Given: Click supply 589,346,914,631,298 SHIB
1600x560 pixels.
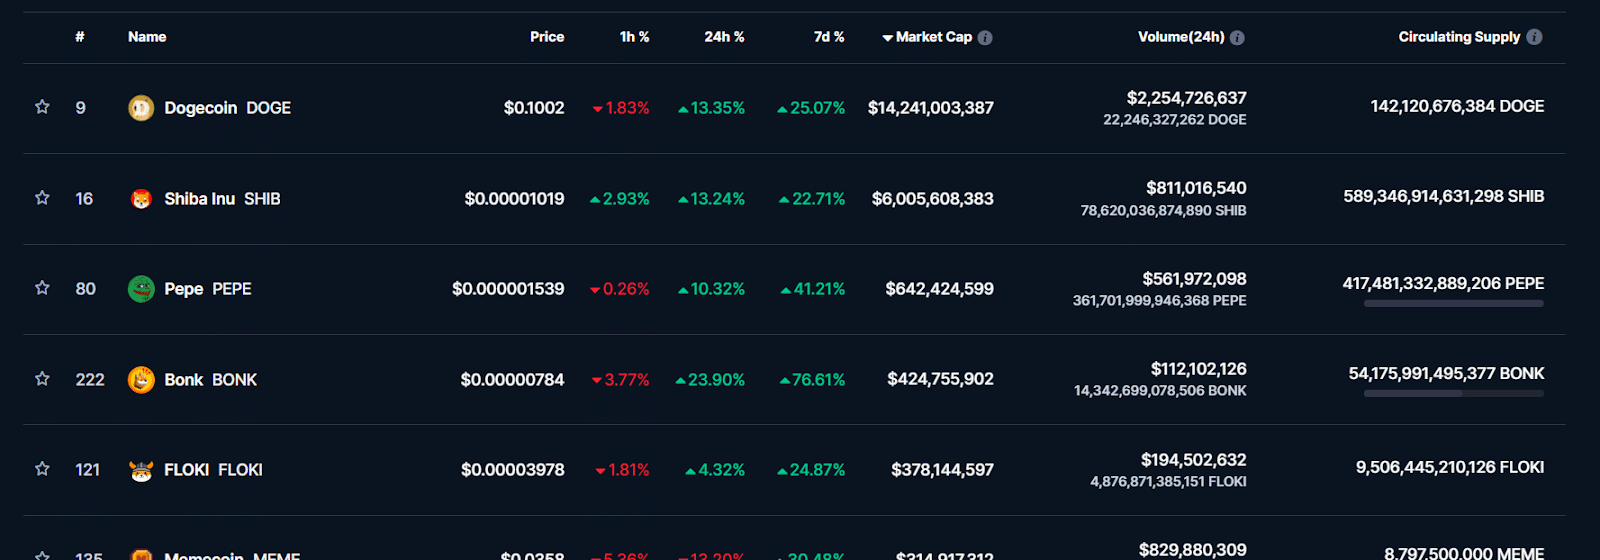Looking at the screenshot, I should (x=1444, y=196).
